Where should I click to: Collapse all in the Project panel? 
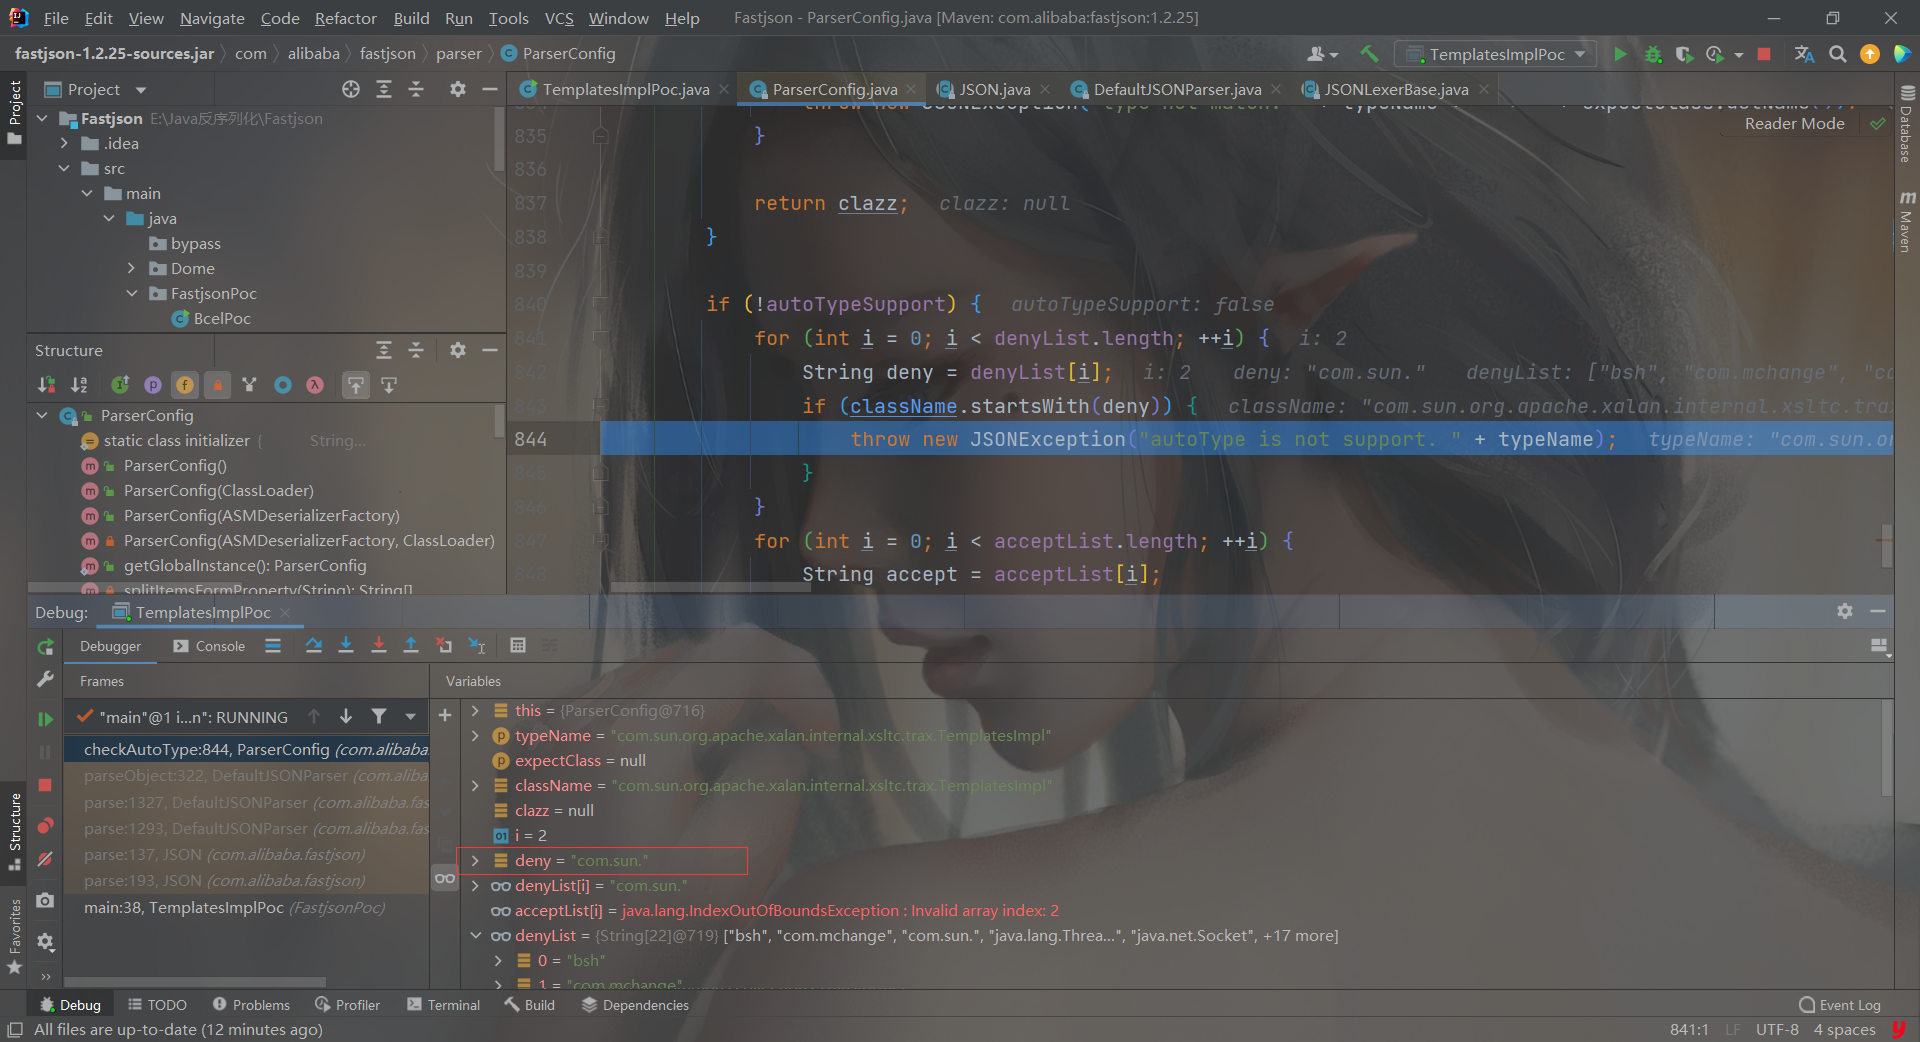tap(416, 89)
